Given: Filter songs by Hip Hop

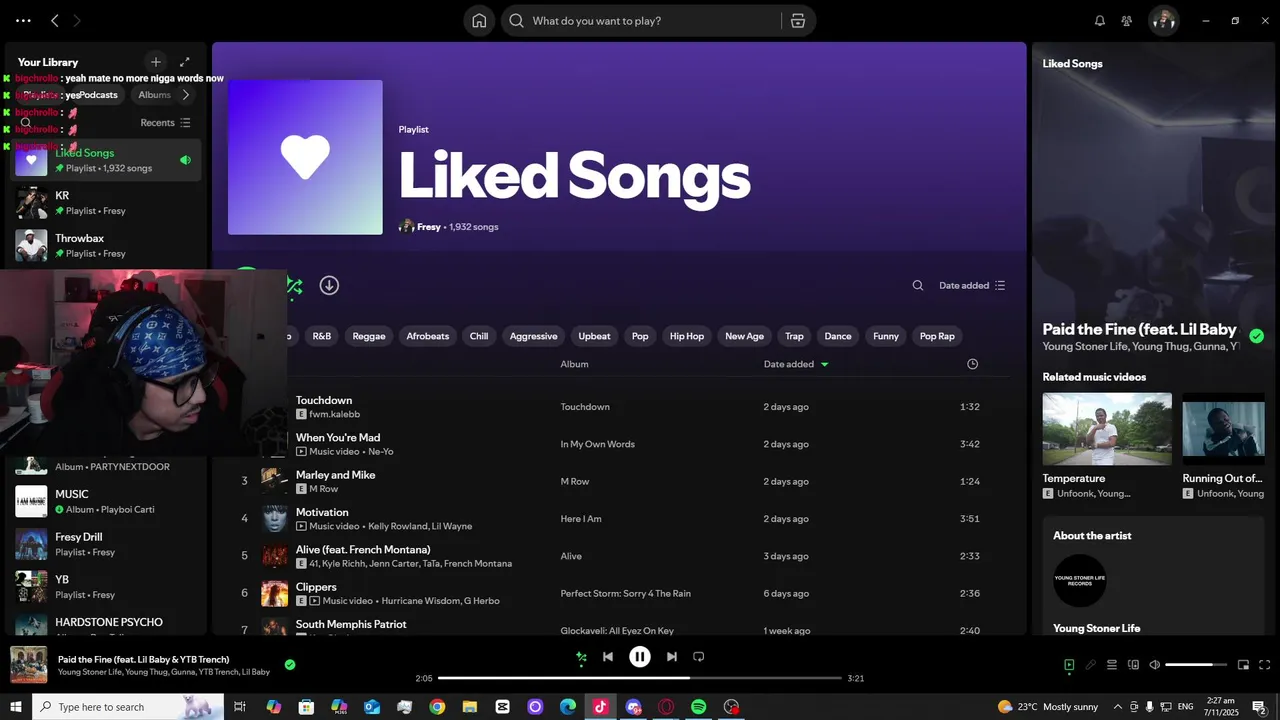Looking at the screenshot, I should point(687,336).
